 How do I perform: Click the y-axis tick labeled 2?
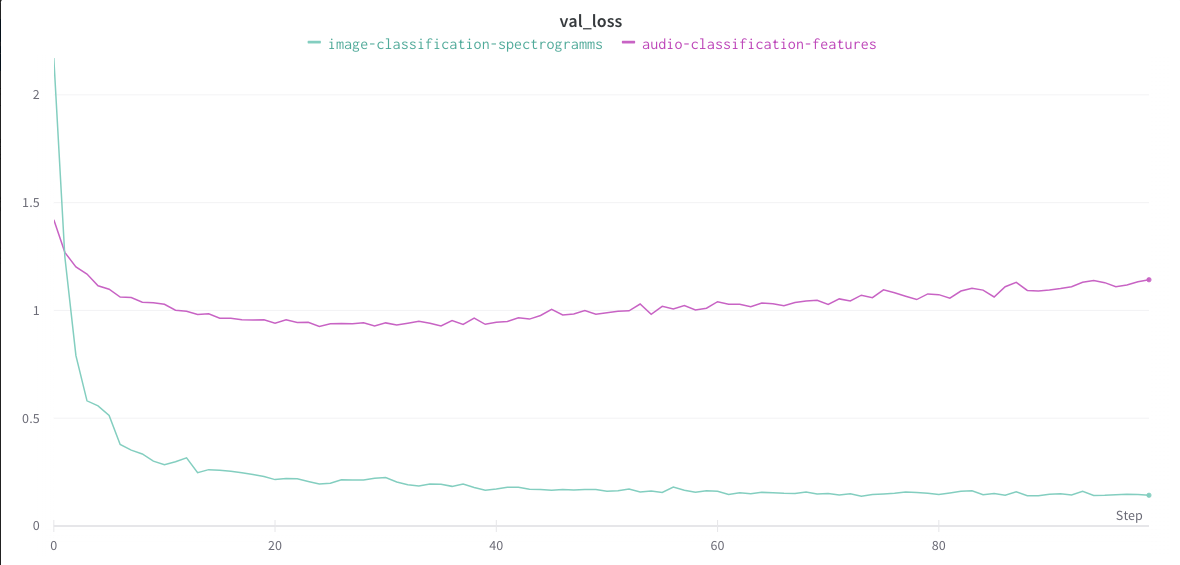tap(36, 95)
